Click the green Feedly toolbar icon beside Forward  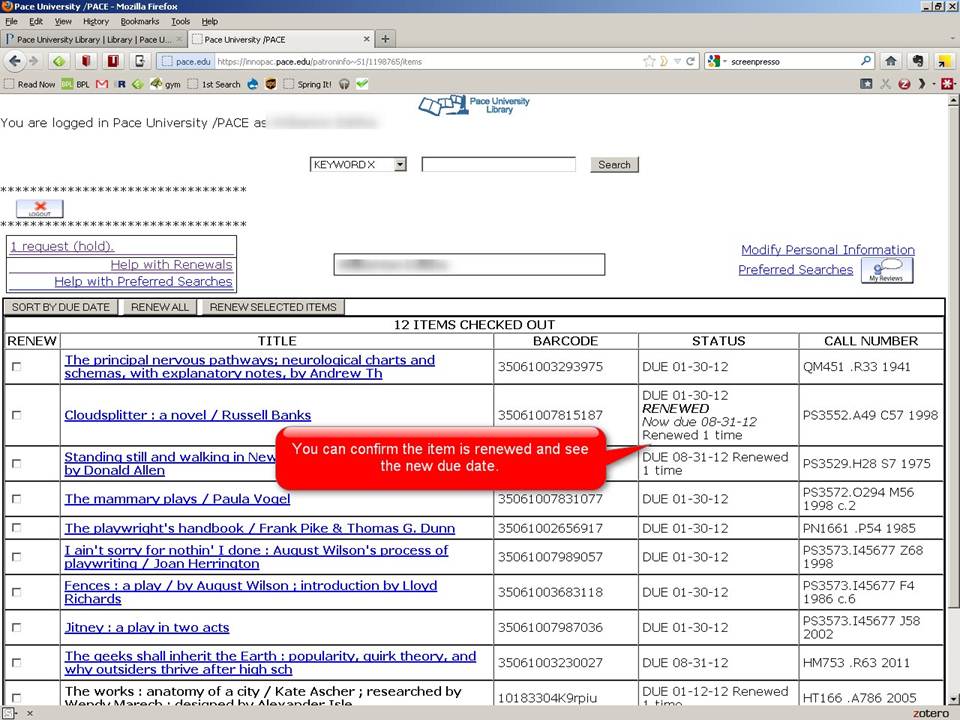(x=59, y=61)
